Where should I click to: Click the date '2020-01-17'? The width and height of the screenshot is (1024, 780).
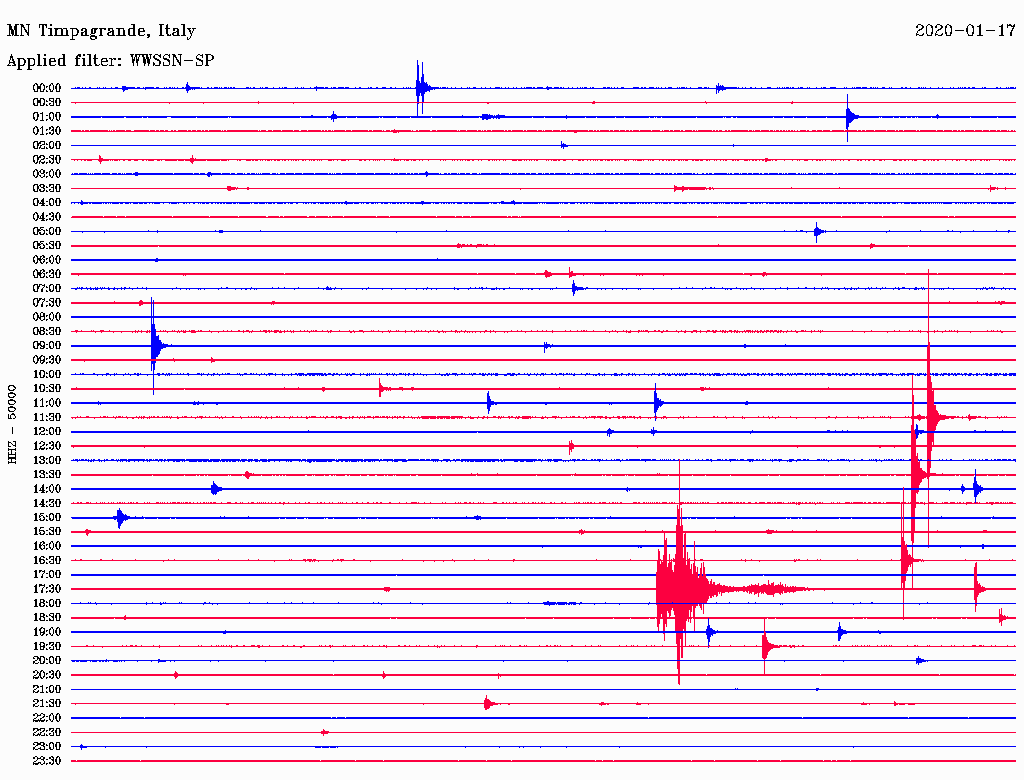(965, 30)
